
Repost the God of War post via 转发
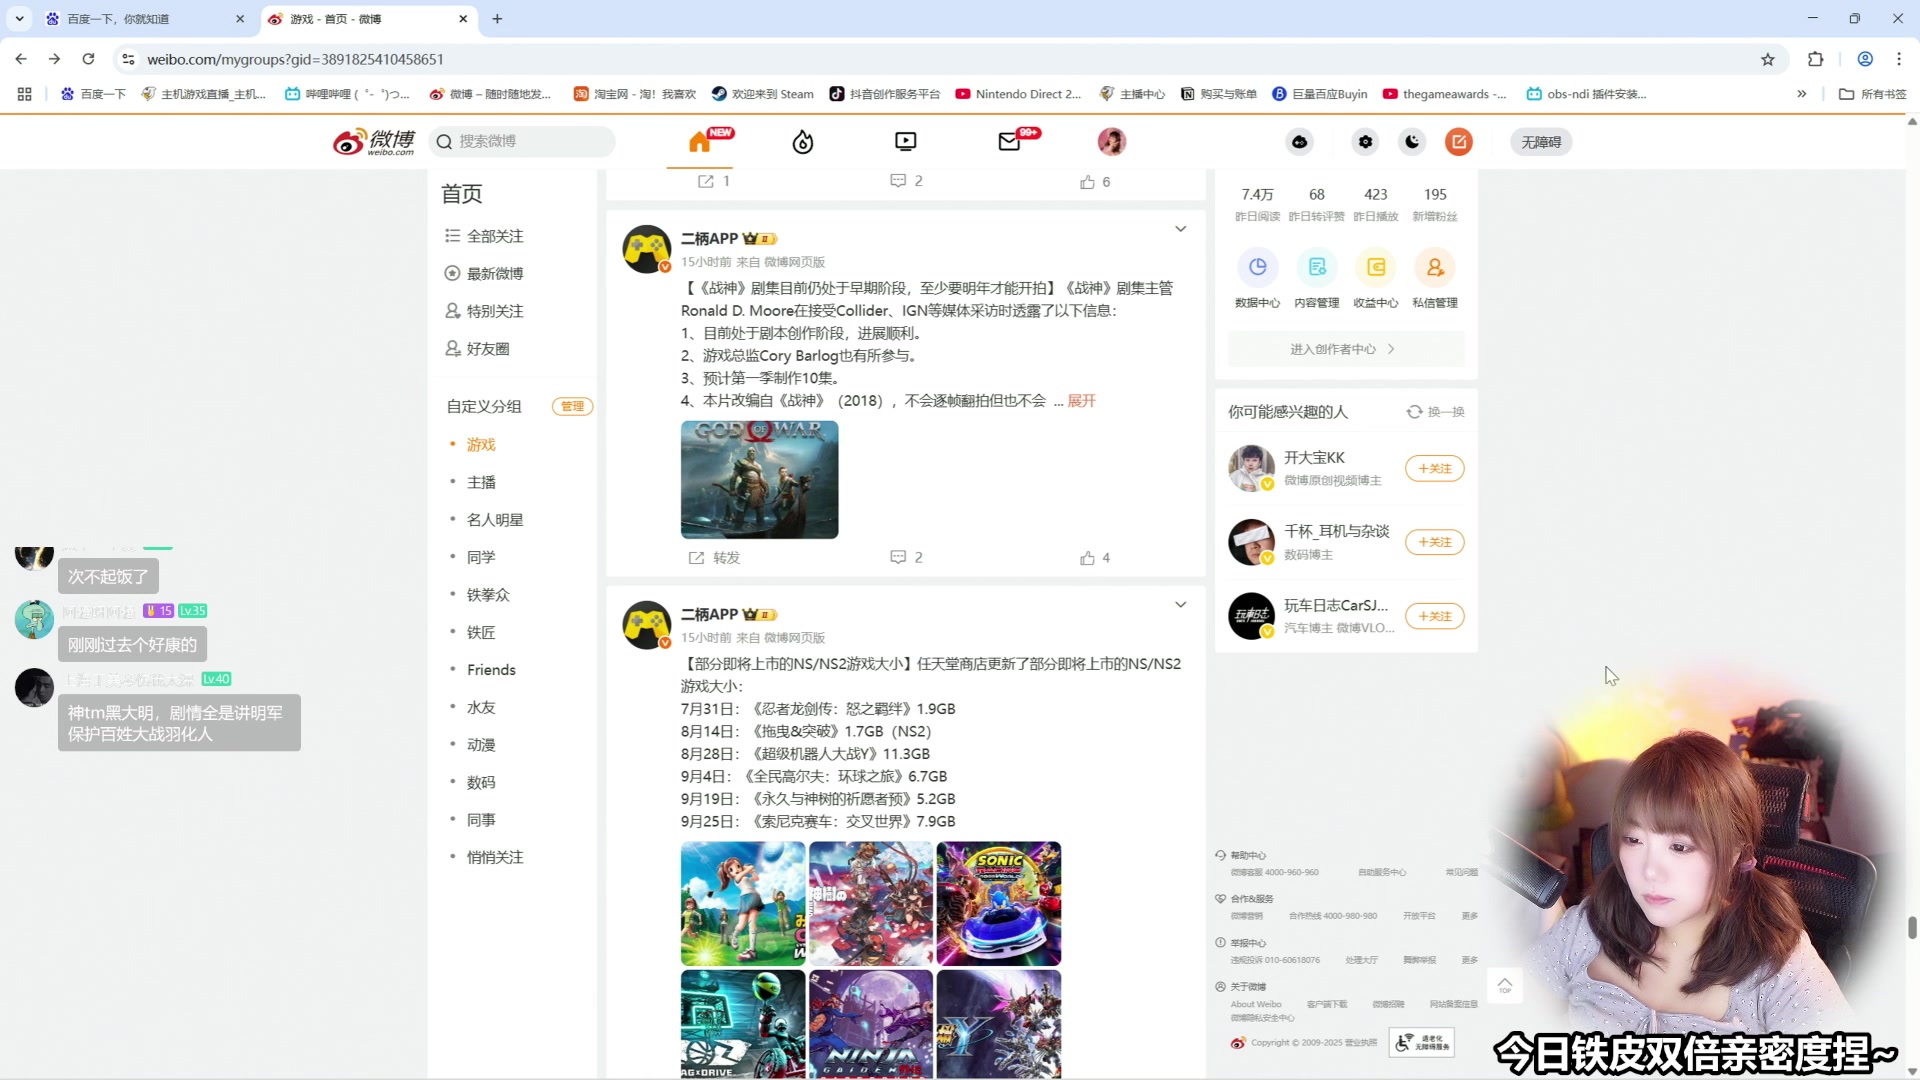click(x=714, y=558)
